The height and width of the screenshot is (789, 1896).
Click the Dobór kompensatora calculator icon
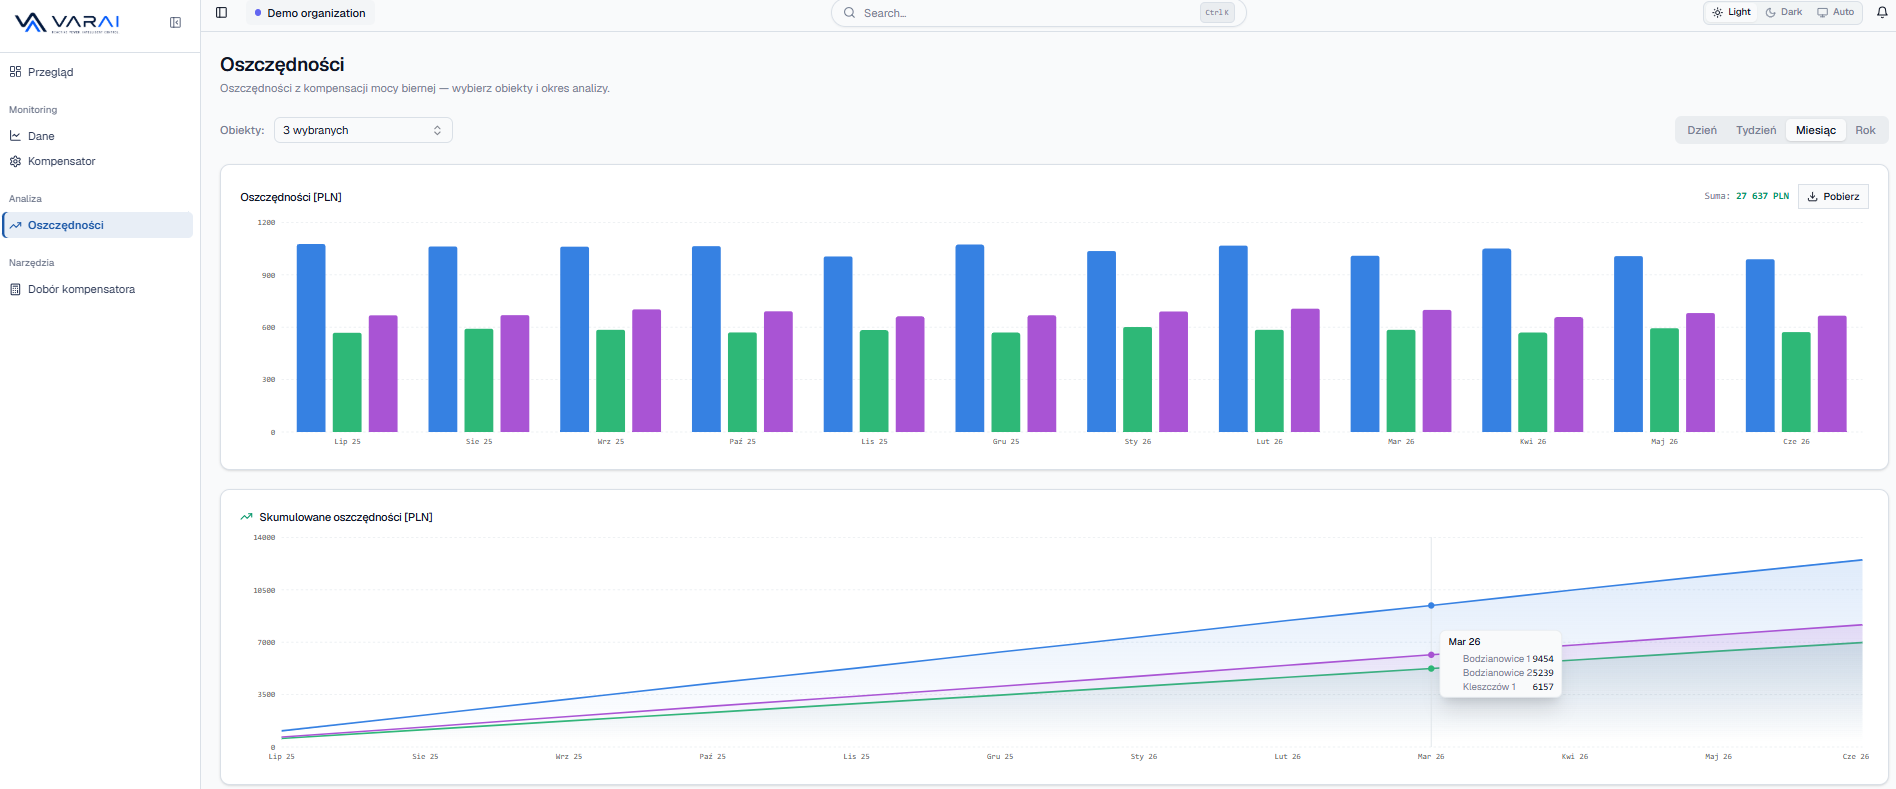pyautogui.click(x=15, y=289)
